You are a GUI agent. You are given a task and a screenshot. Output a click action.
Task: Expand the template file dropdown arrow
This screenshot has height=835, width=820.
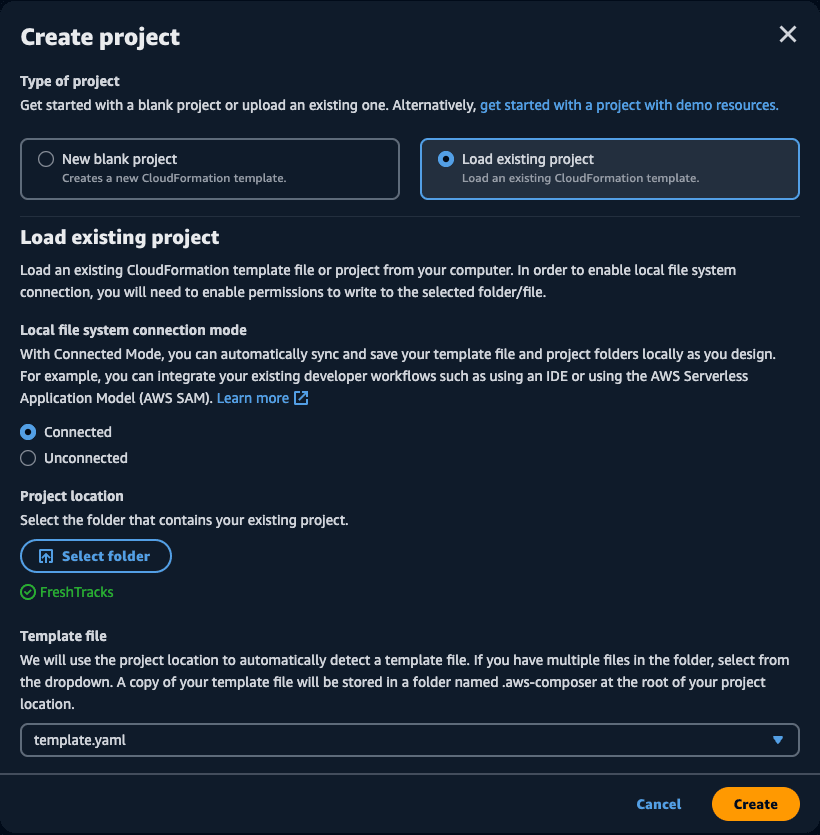point(777,740)
